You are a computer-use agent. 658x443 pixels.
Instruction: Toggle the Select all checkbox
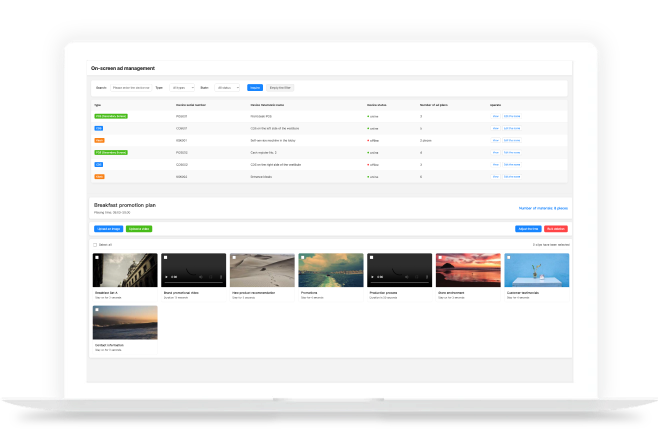(96, 244)
